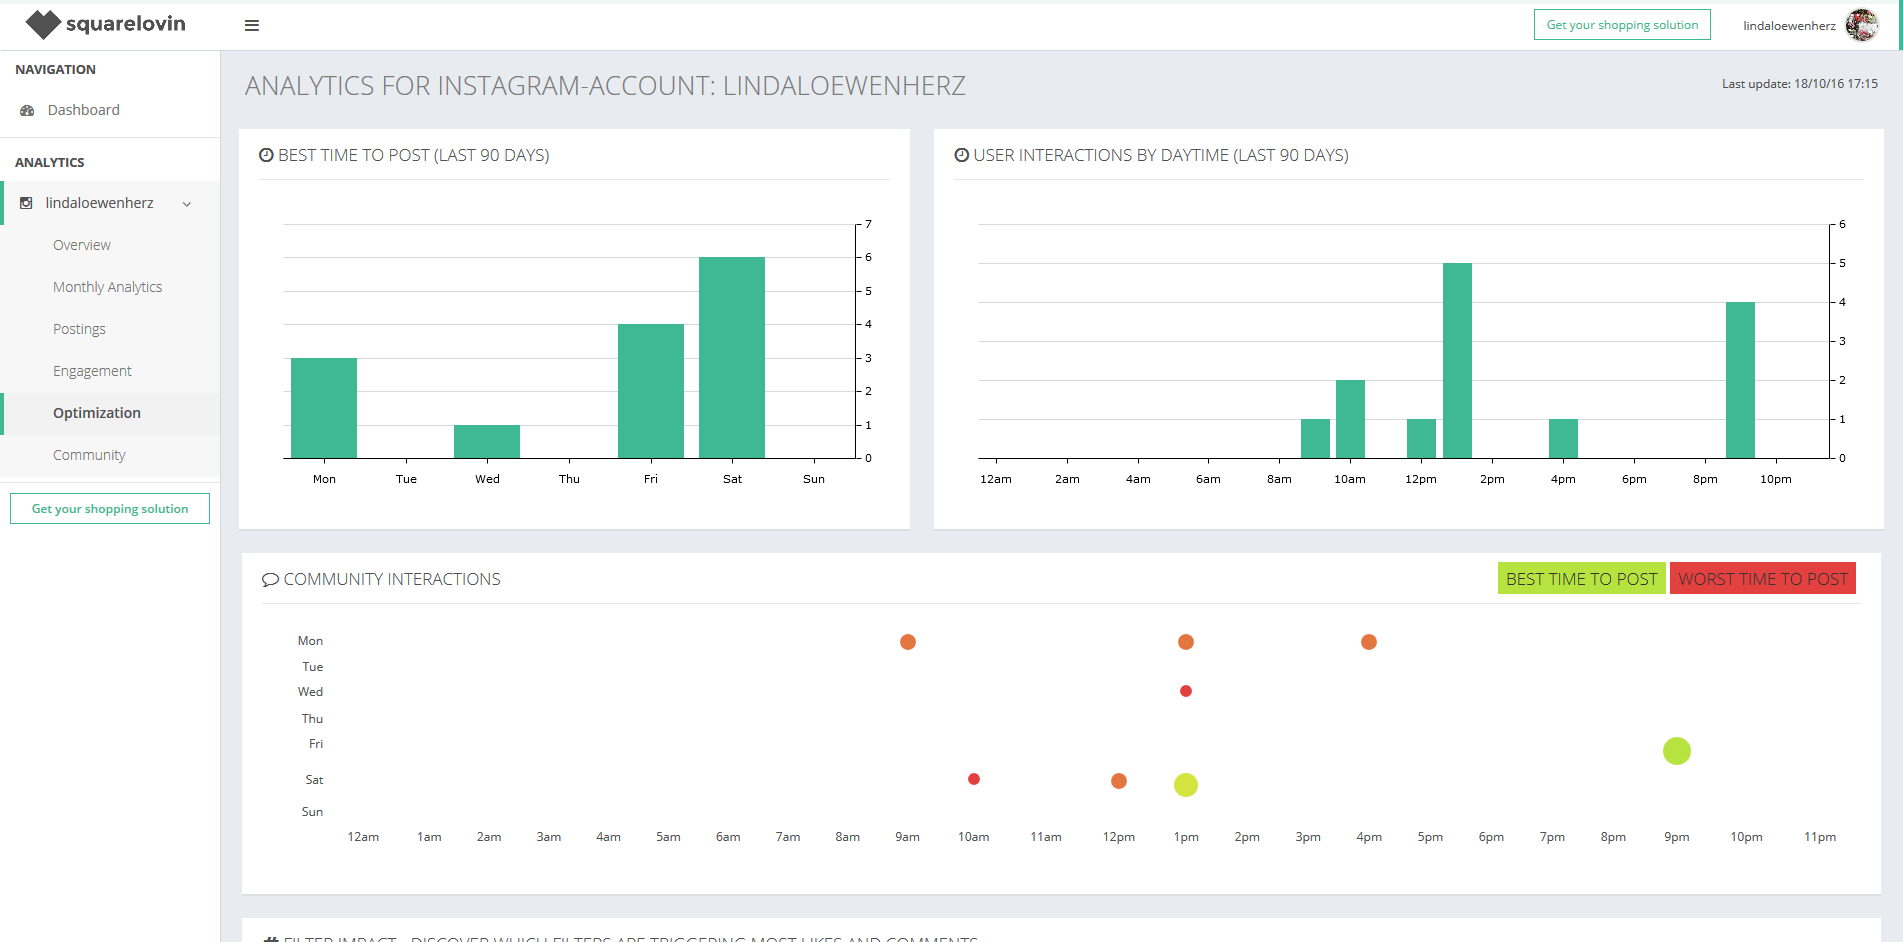Click the orange Monday 4pm bubble
This screenshot has width=1903, height=942.
pyautogui.click(x=1369, y=642)
